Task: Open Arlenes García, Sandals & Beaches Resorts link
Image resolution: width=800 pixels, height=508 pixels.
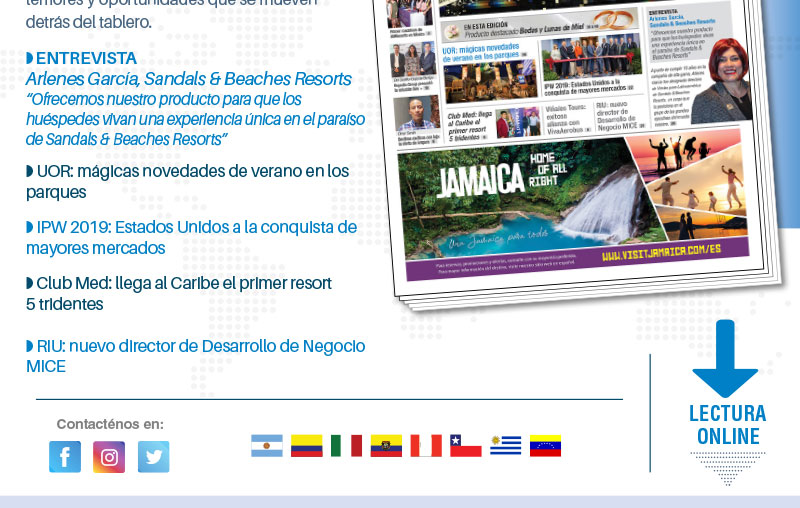Action: (188, 79)
